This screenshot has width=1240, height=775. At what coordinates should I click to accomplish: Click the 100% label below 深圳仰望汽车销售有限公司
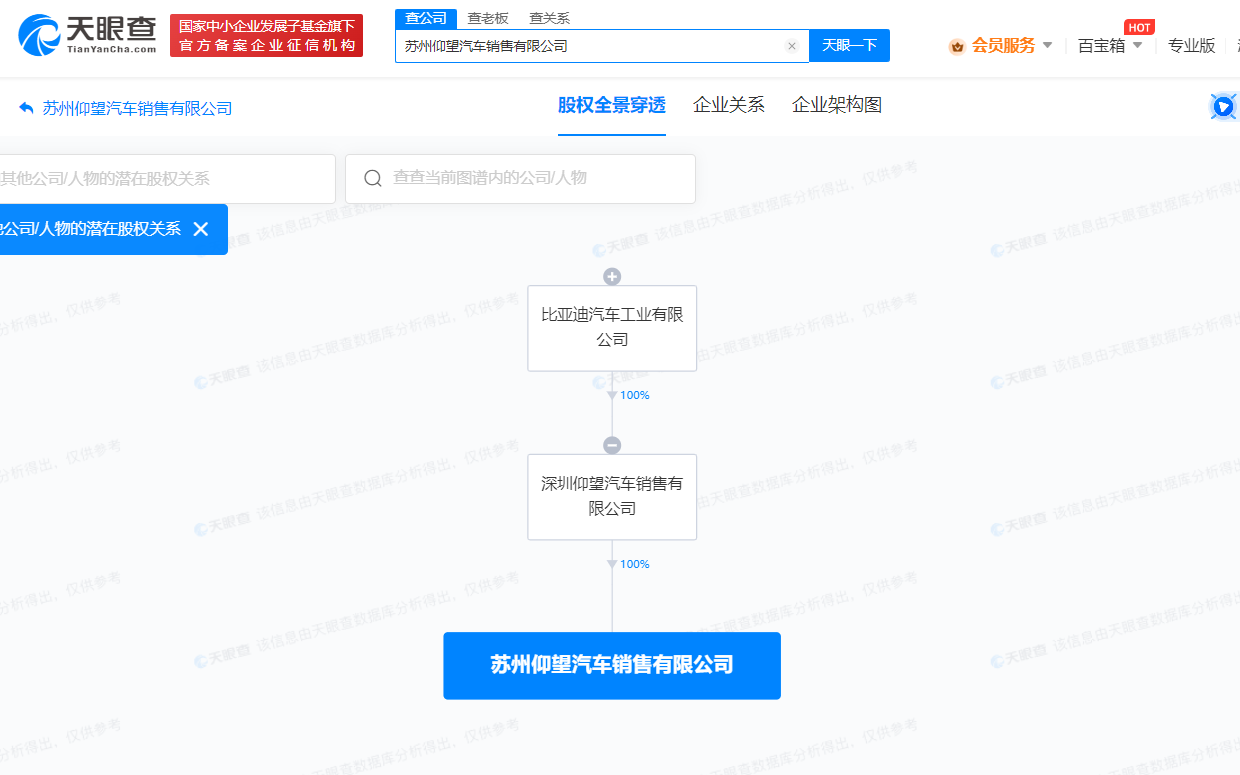(635, 564)
